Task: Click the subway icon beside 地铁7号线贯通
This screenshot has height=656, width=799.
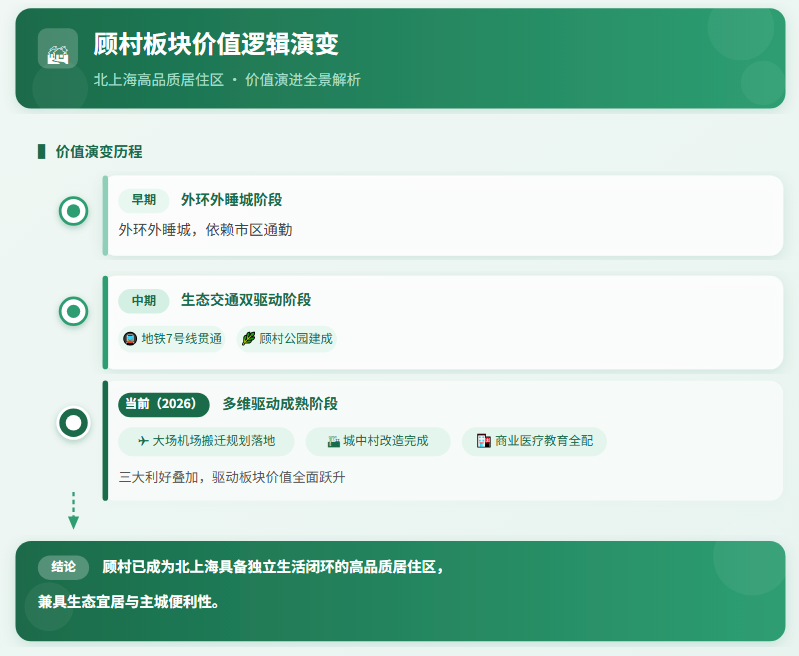Action: coord(130,338)
